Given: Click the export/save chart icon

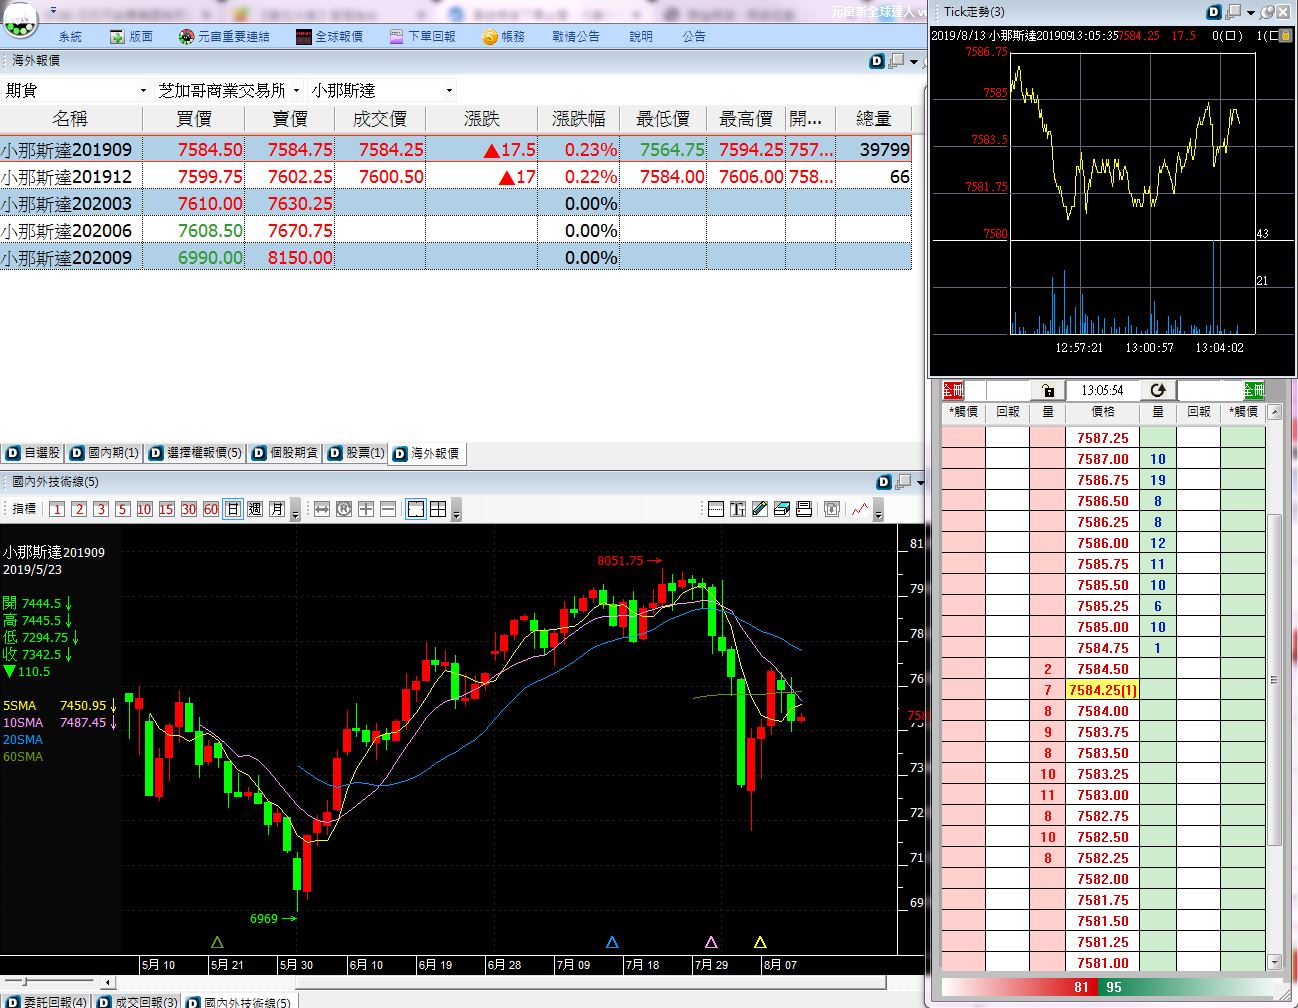Looking at the screenshot, I should click(x=832, y=509).
